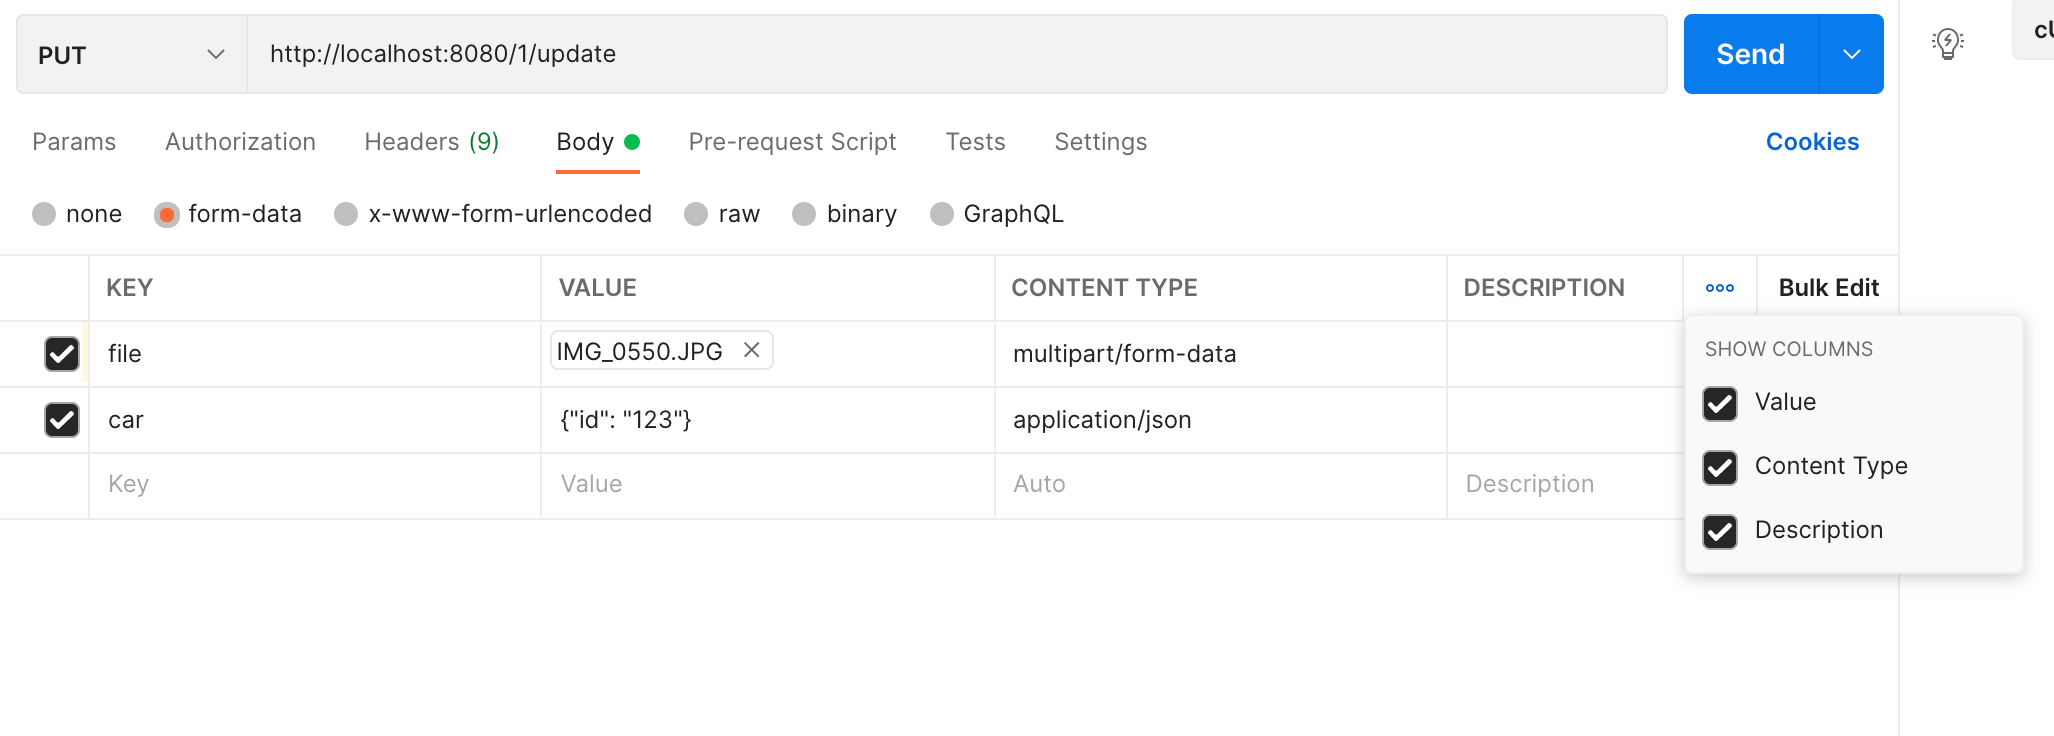The width and height of the screenshot is (2054, 736).
Task: Click the lightbulb suggestions icon
Action: click(1948, 44)
